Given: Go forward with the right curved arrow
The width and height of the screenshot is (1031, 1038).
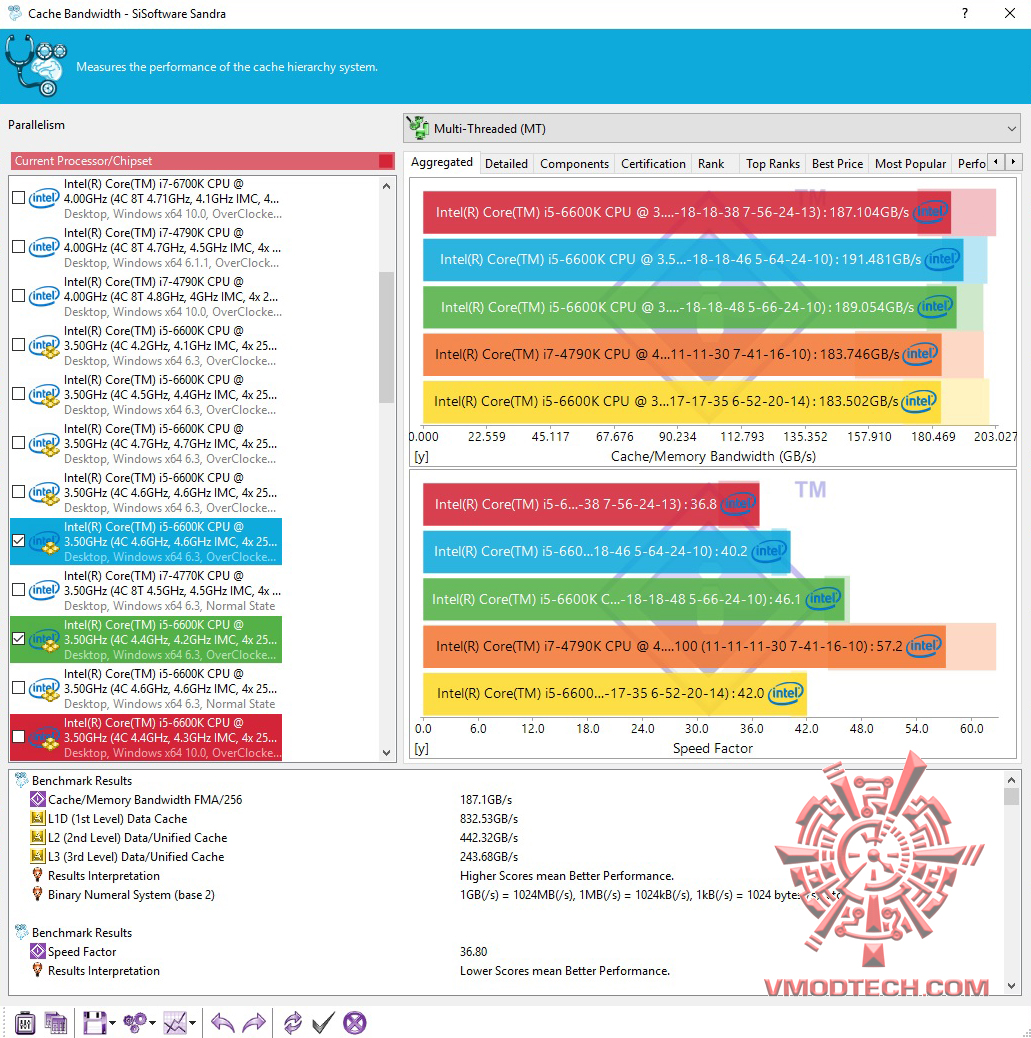Looking at the screenshot, I should point(254,1023).
